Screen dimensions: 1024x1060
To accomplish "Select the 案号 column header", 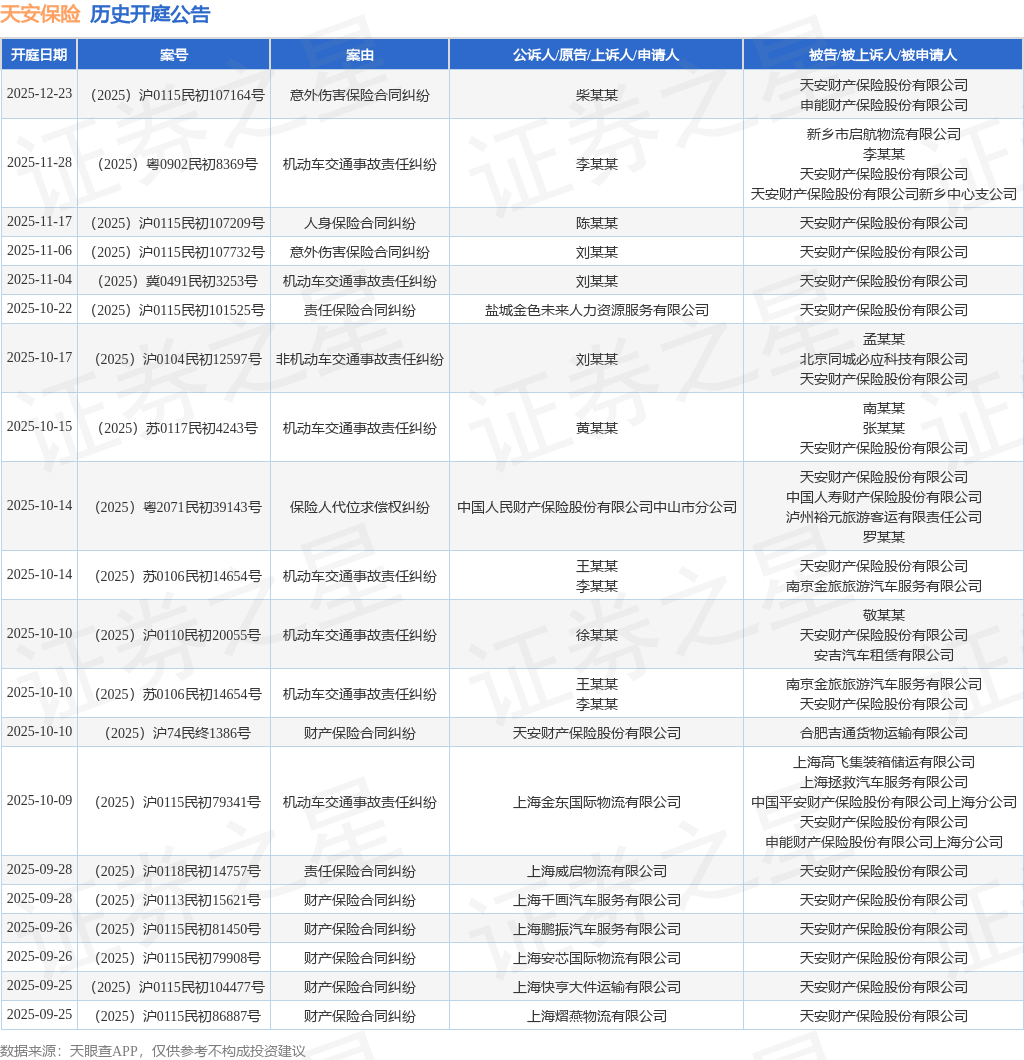I will 174,55.
